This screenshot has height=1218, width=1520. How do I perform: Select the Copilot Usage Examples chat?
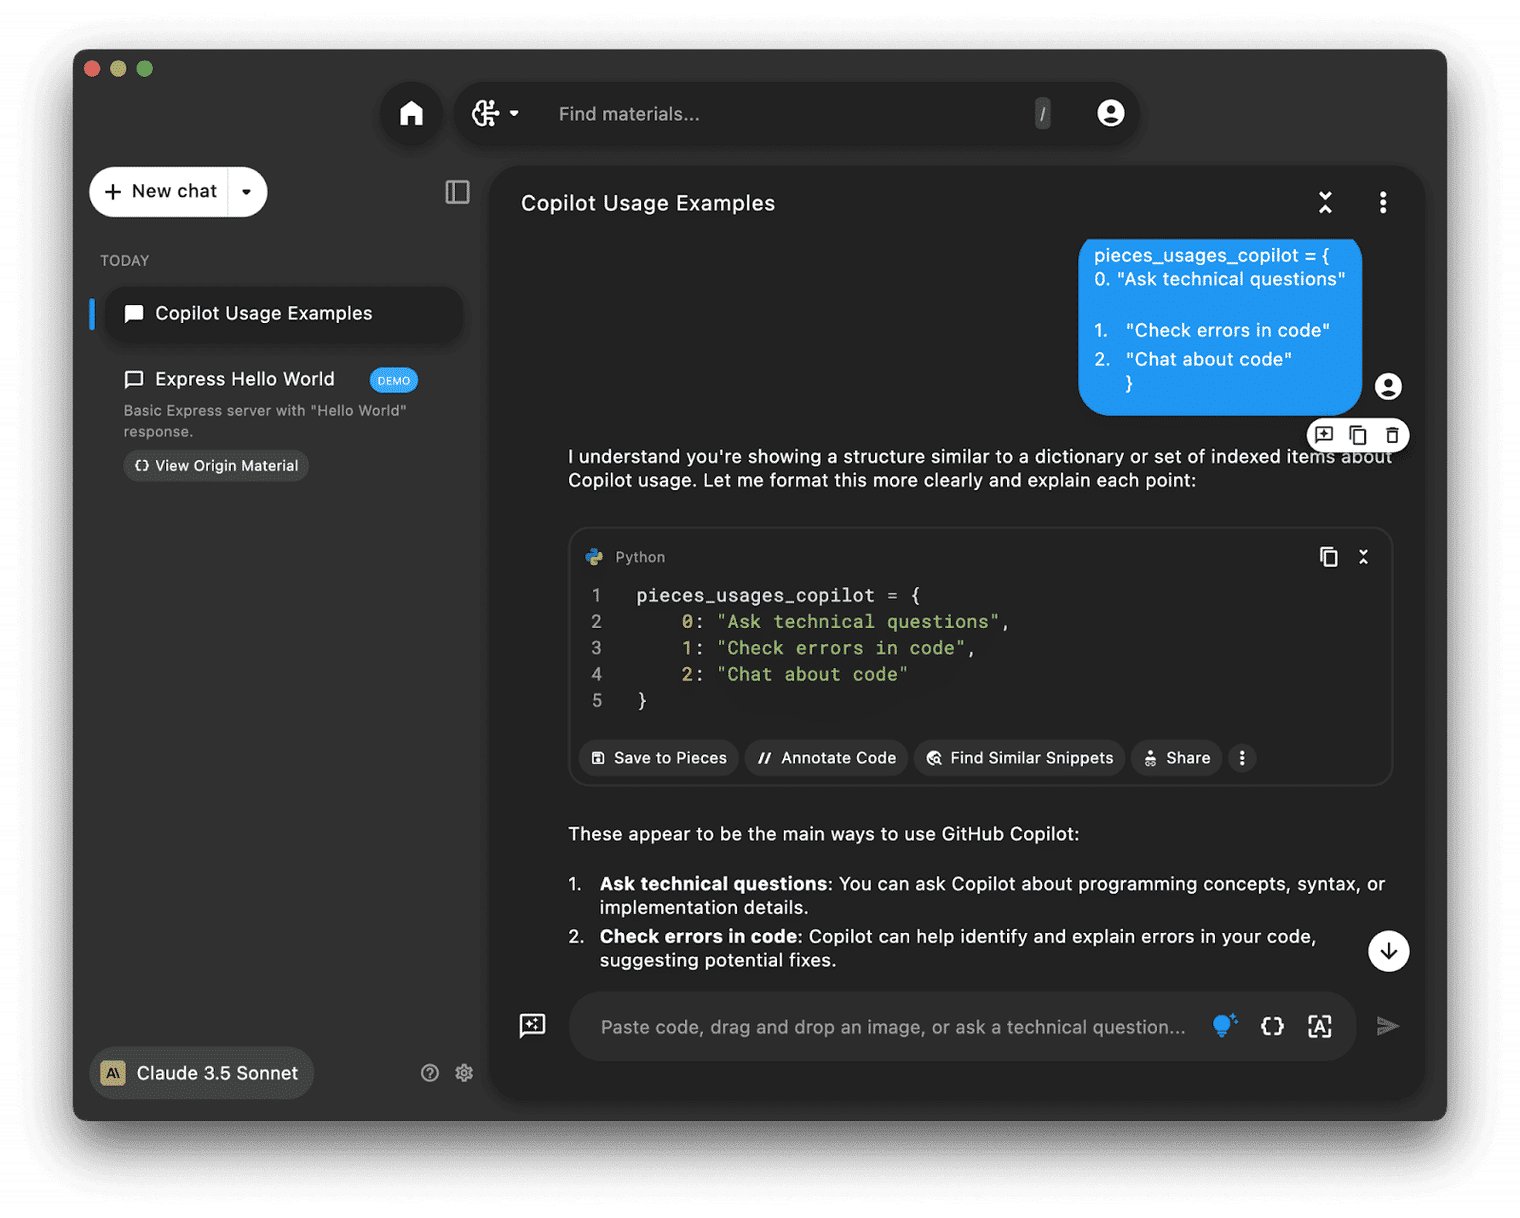pos(285,314)
